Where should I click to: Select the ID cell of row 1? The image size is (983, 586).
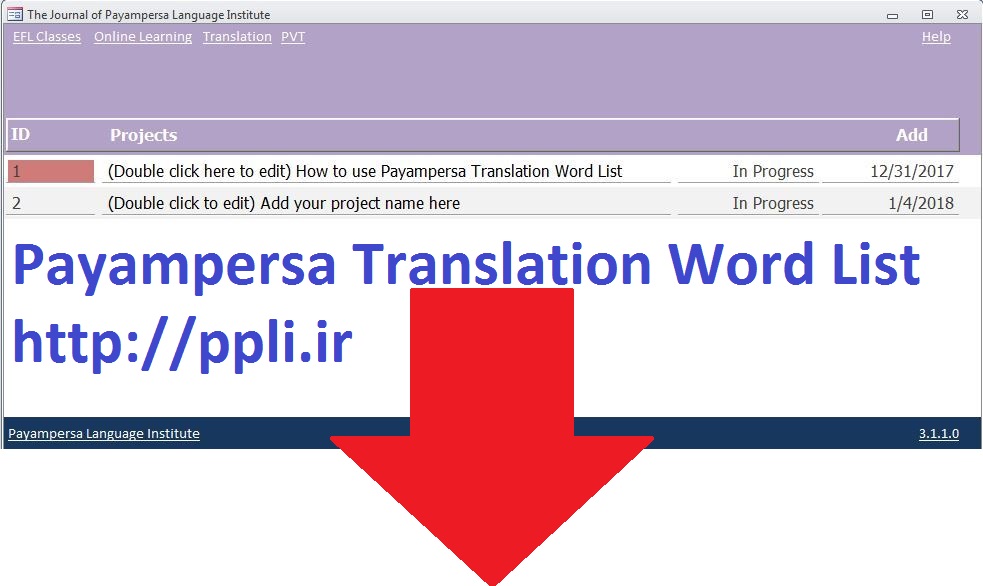(x=50, y=171)
